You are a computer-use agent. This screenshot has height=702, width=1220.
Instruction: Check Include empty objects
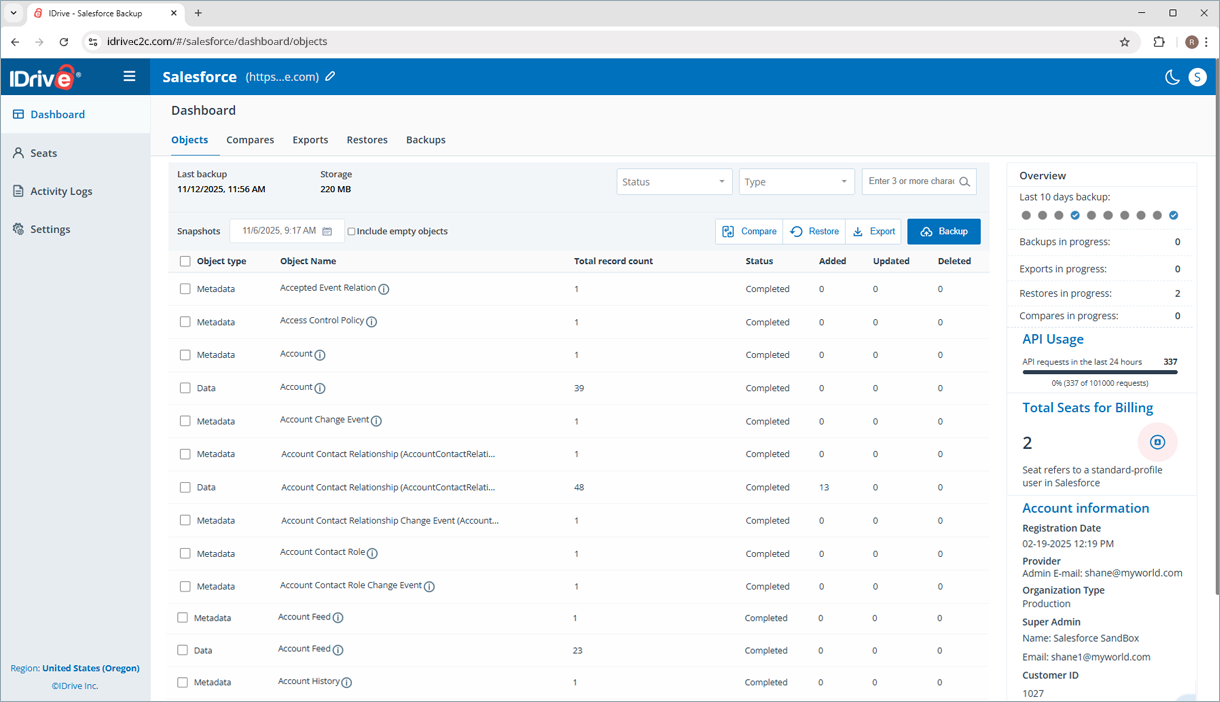[351, 231]
